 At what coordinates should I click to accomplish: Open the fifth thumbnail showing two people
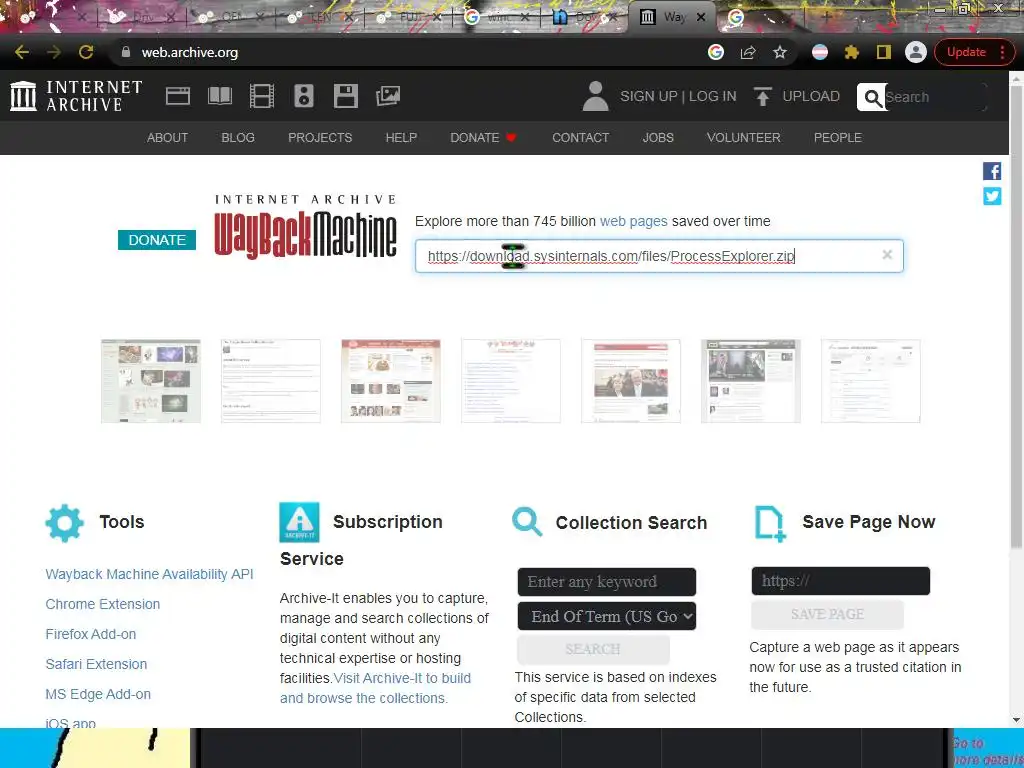click(631, 381)
